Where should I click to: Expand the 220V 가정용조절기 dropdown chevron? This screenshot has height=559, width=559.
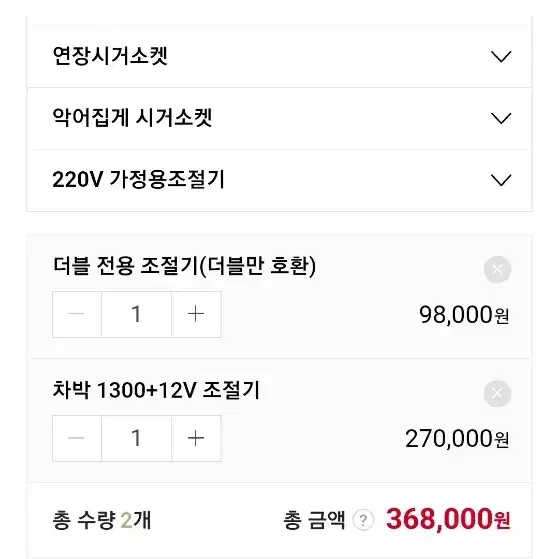[x=501, y=180]
